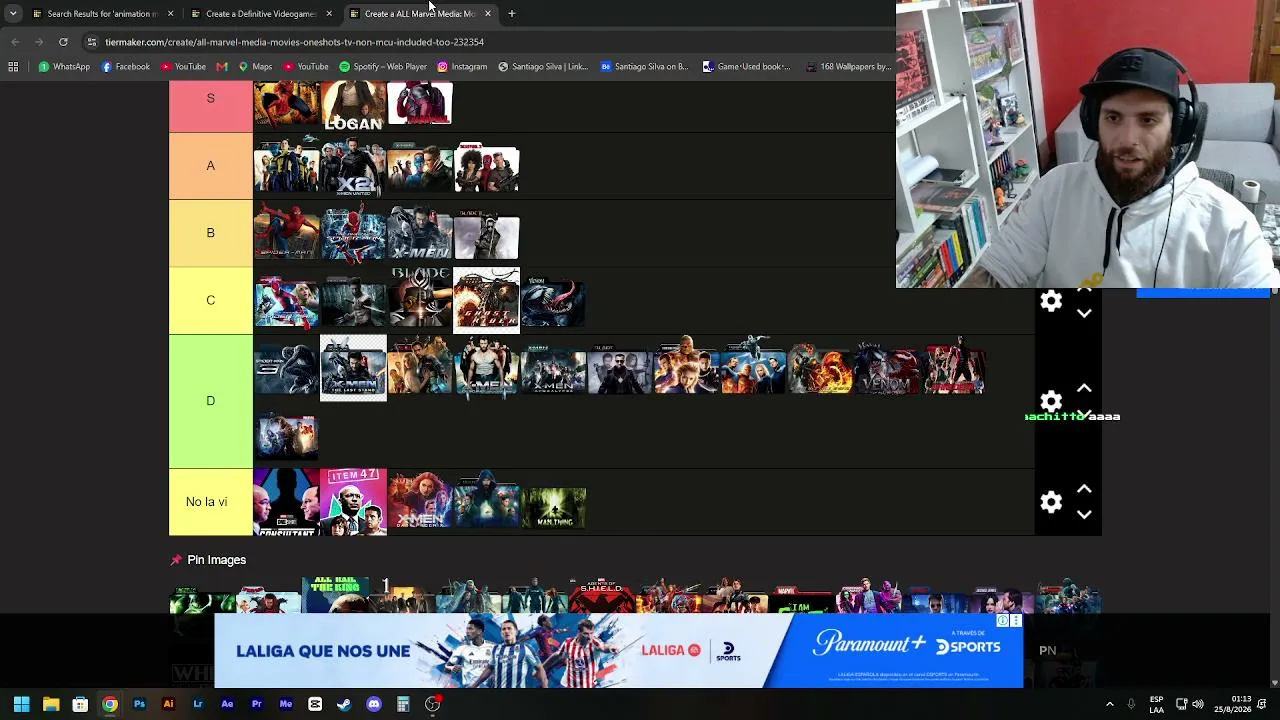Open settings gear for the C tier row
This screenshot has width=1280, height=720.
(1051, 301)
